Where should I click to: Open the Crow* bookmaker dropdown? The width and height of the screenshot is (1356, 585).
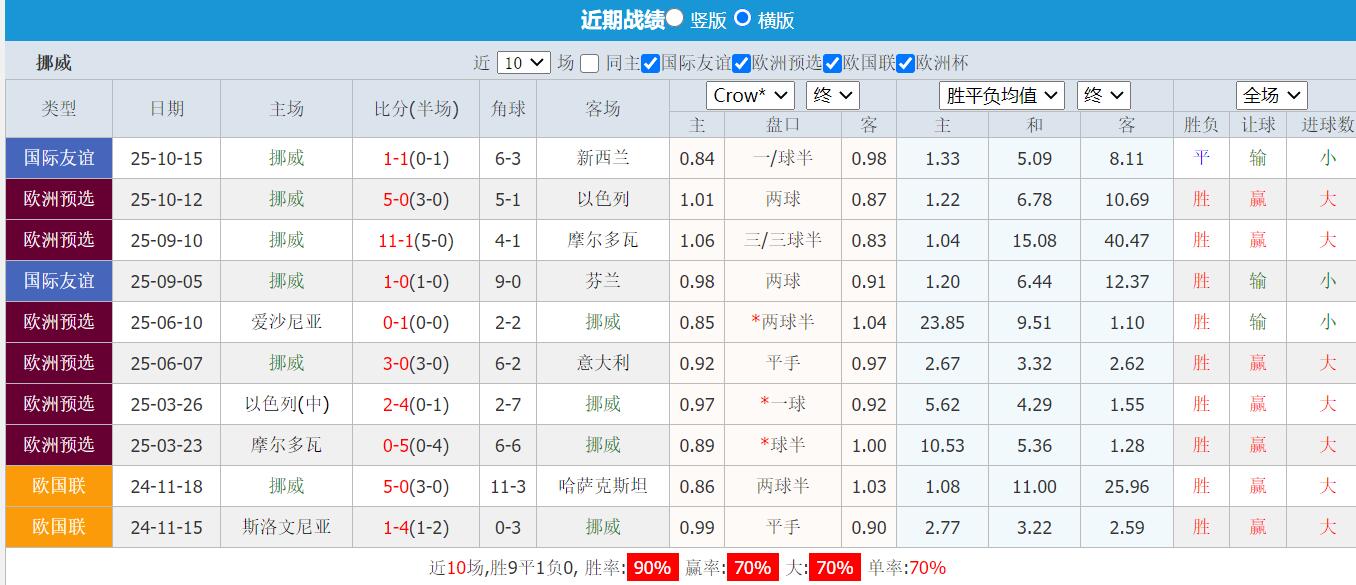750,95
